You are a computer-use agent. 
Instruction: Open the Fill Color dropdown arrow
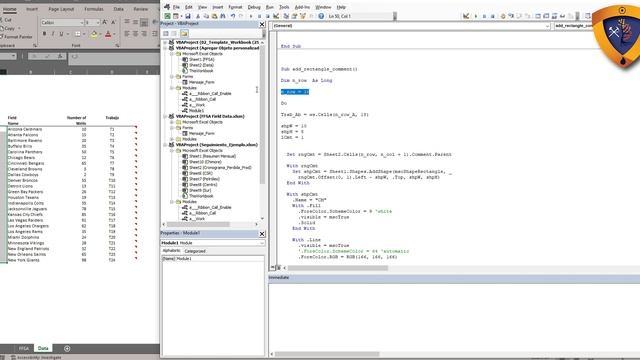[100, 34]
